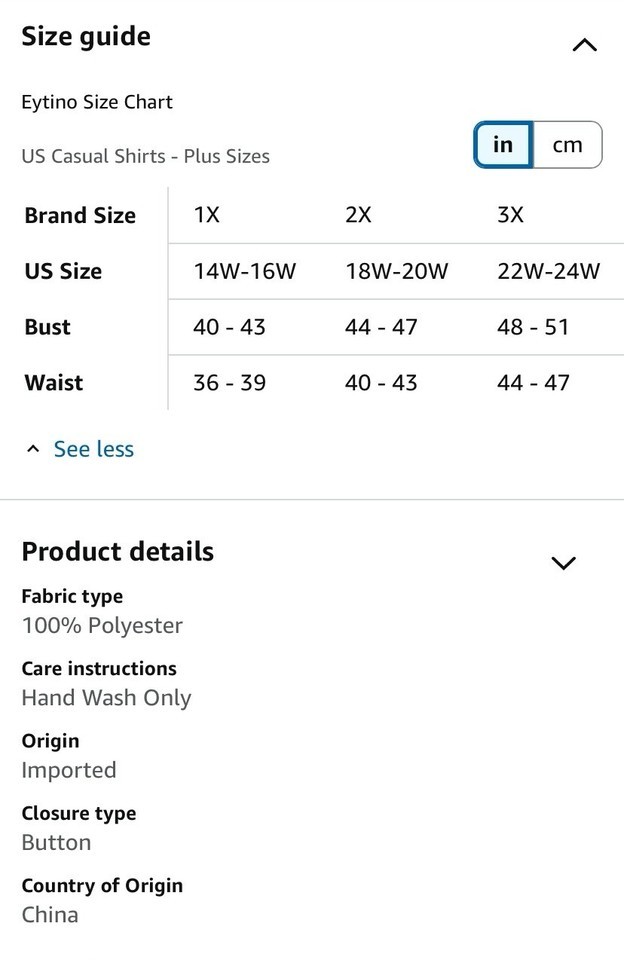The image size is (624, 960).
Task: Click the Eytino Size Chart title
Action: pyautogui.click(x=97, y=102)
